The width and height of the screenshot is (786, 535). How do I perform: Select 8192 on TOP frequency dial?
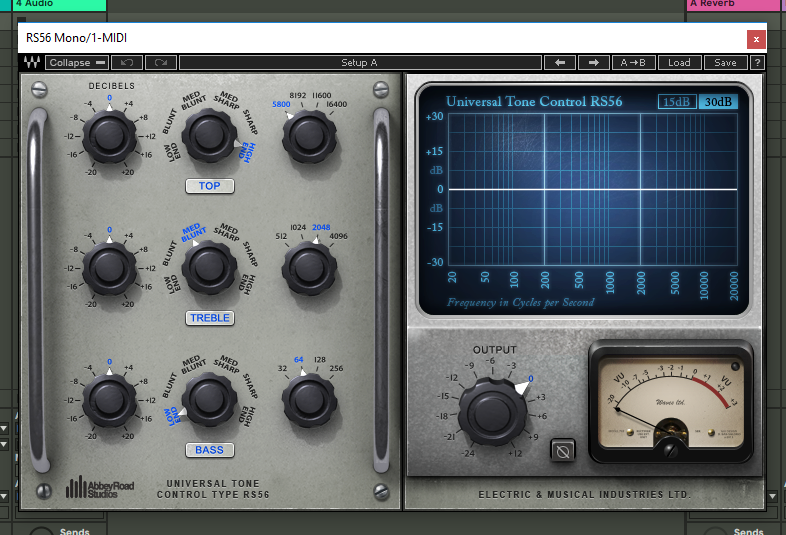point(297,95)
